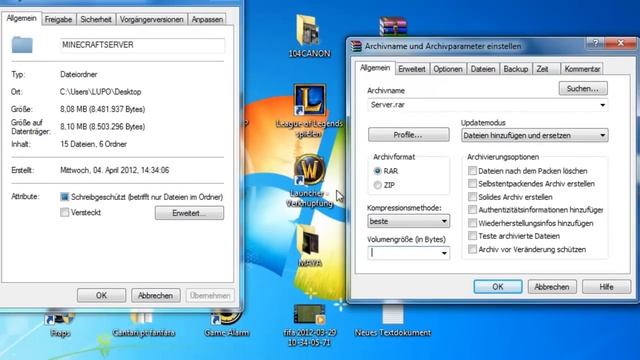640x360 pixels.
Task: Open the Anpassen tab in properties
Action: click(x=207, y=19)
